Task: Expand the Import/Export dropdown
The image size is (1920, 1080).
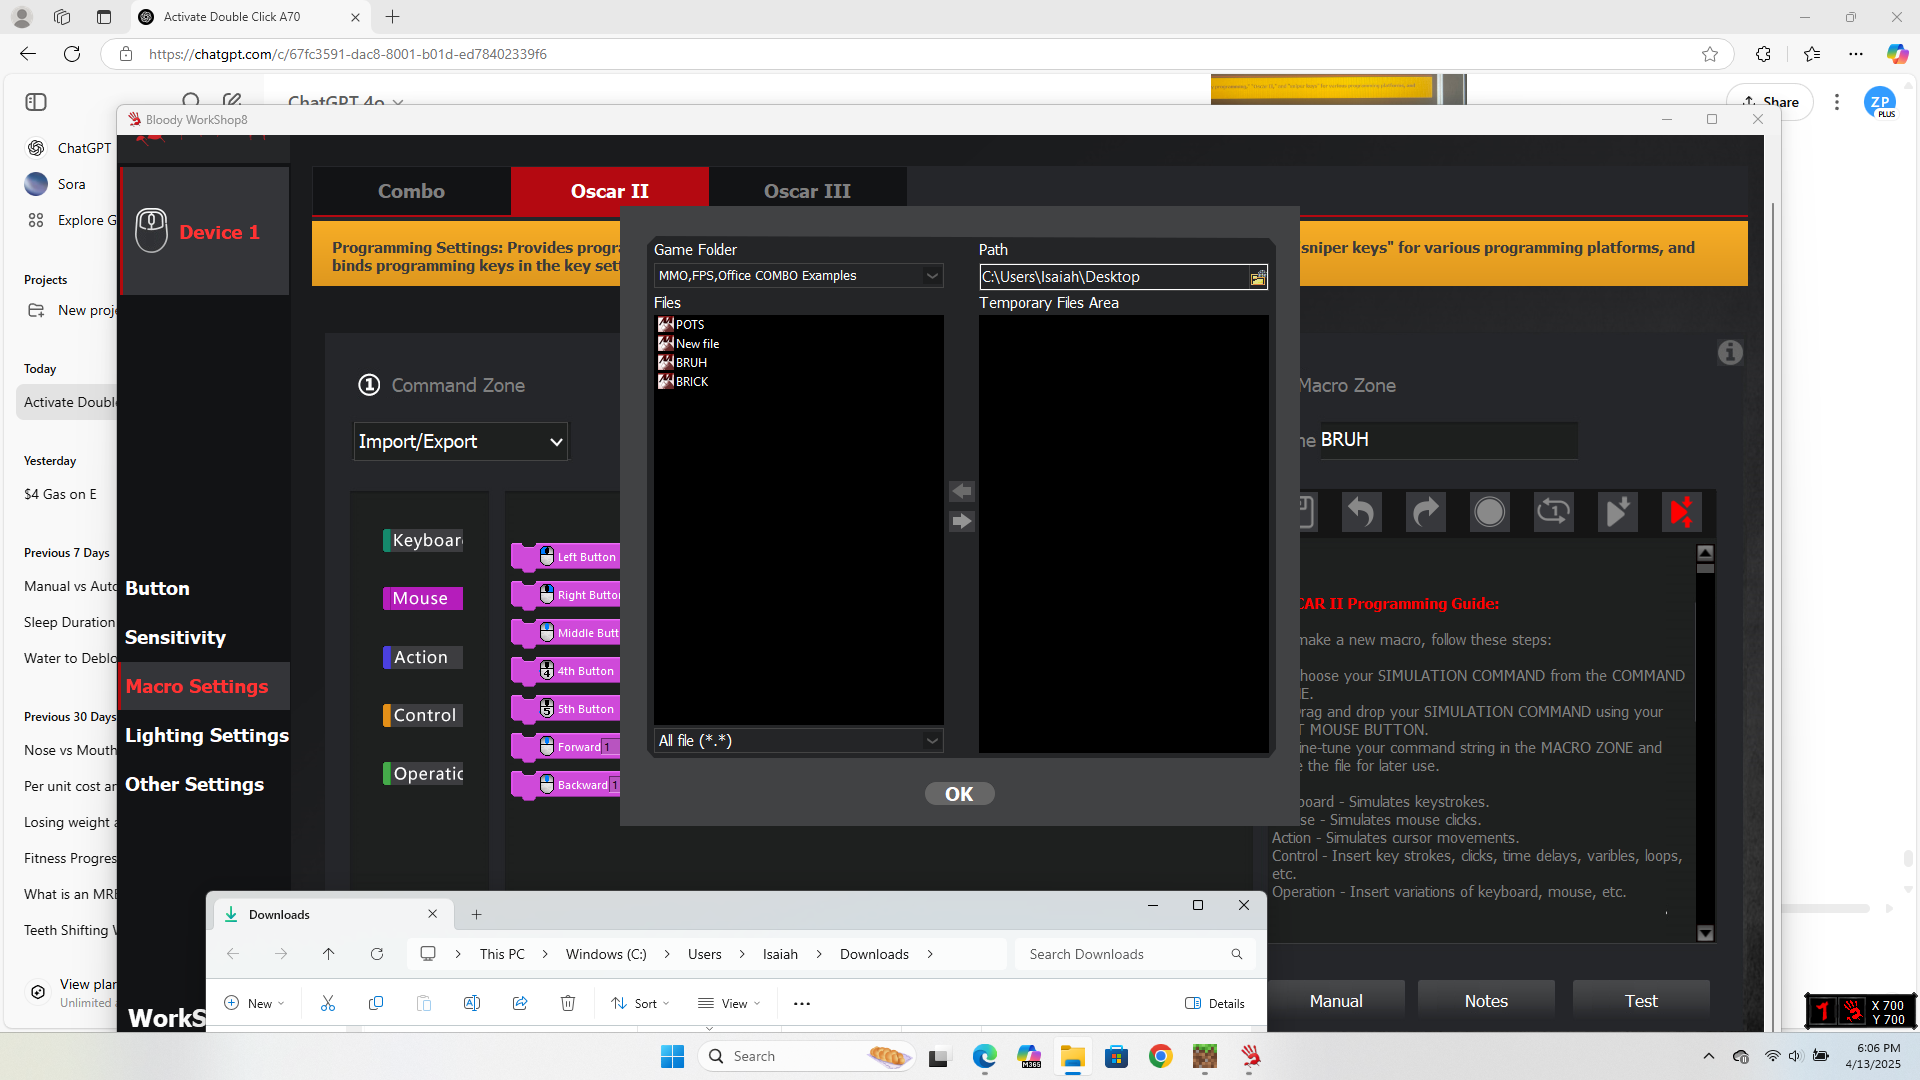Action: (556, 442)
